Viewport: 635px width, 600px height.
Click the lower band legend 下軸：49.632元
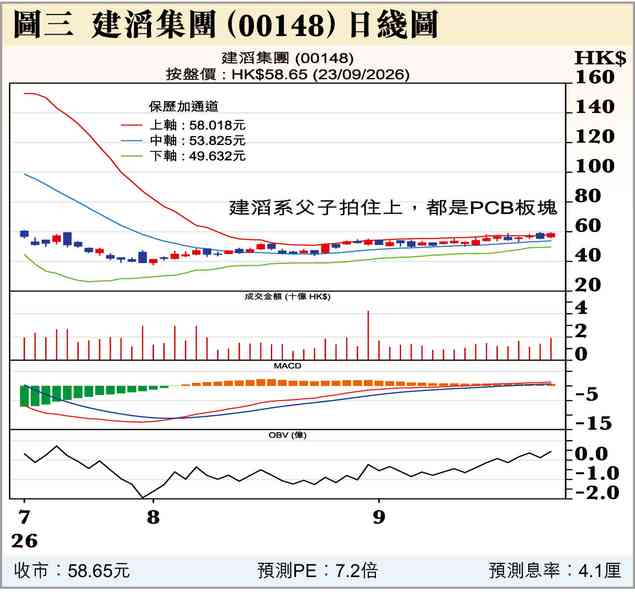[198, 156]
